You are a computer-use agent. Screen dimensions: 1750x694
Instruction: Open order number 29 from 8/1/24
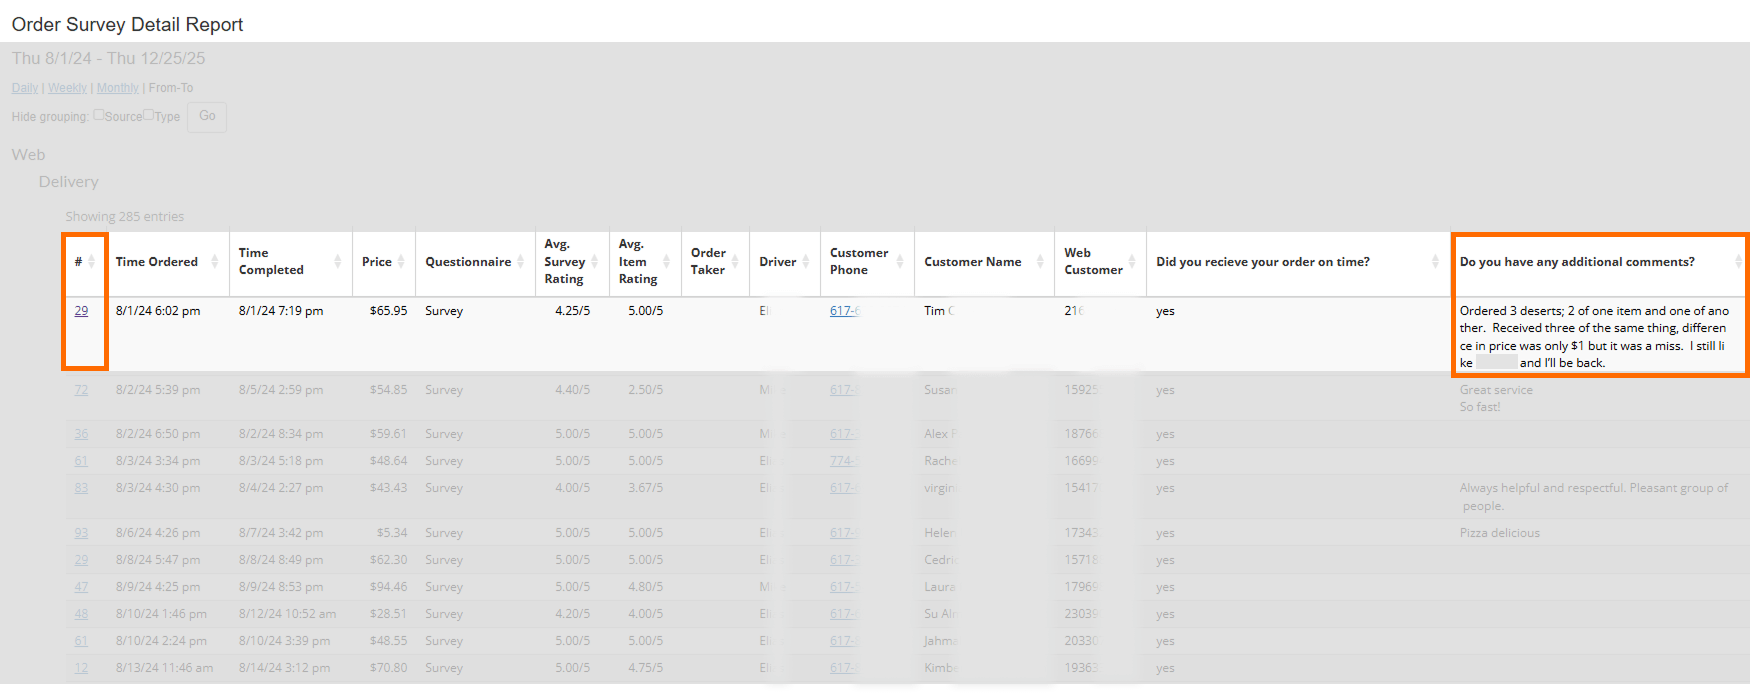[x=81, y=311]
